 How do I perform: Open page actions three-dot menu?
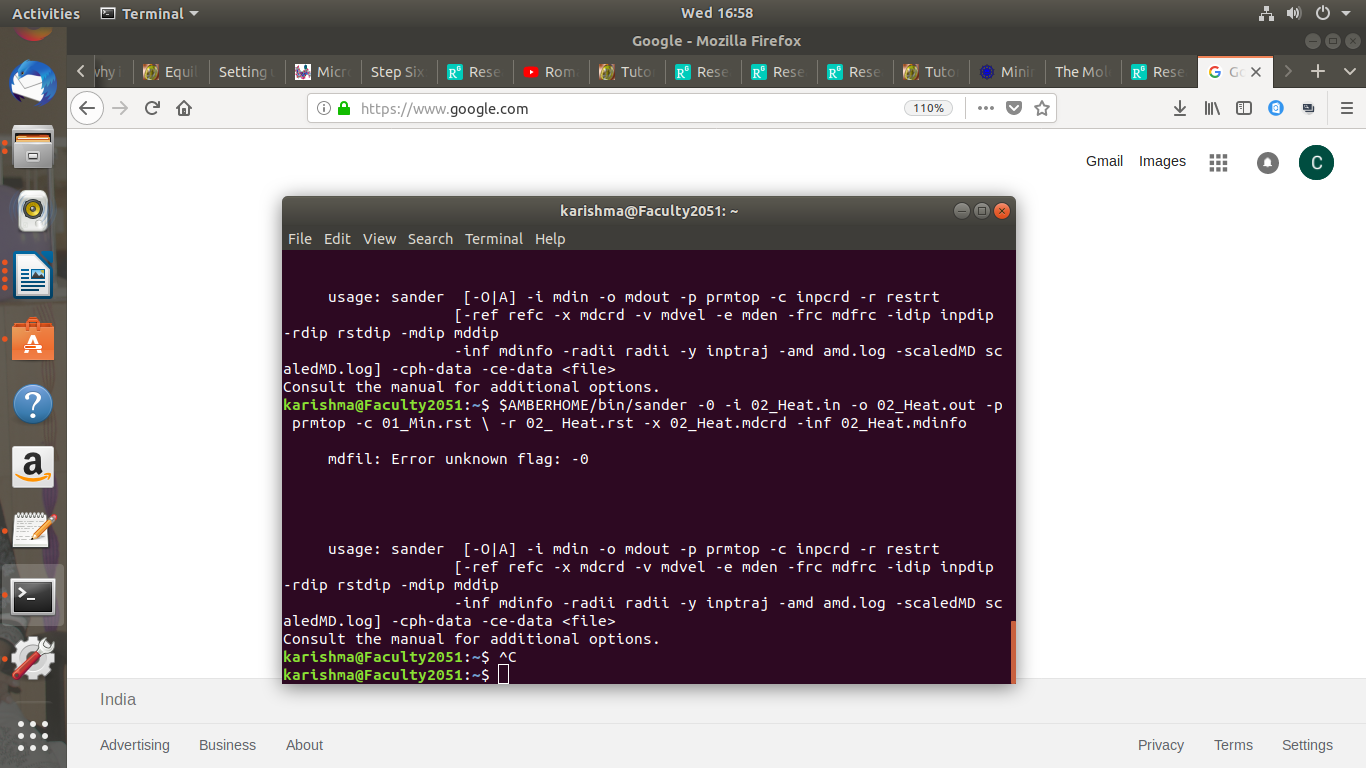point(986,108)
